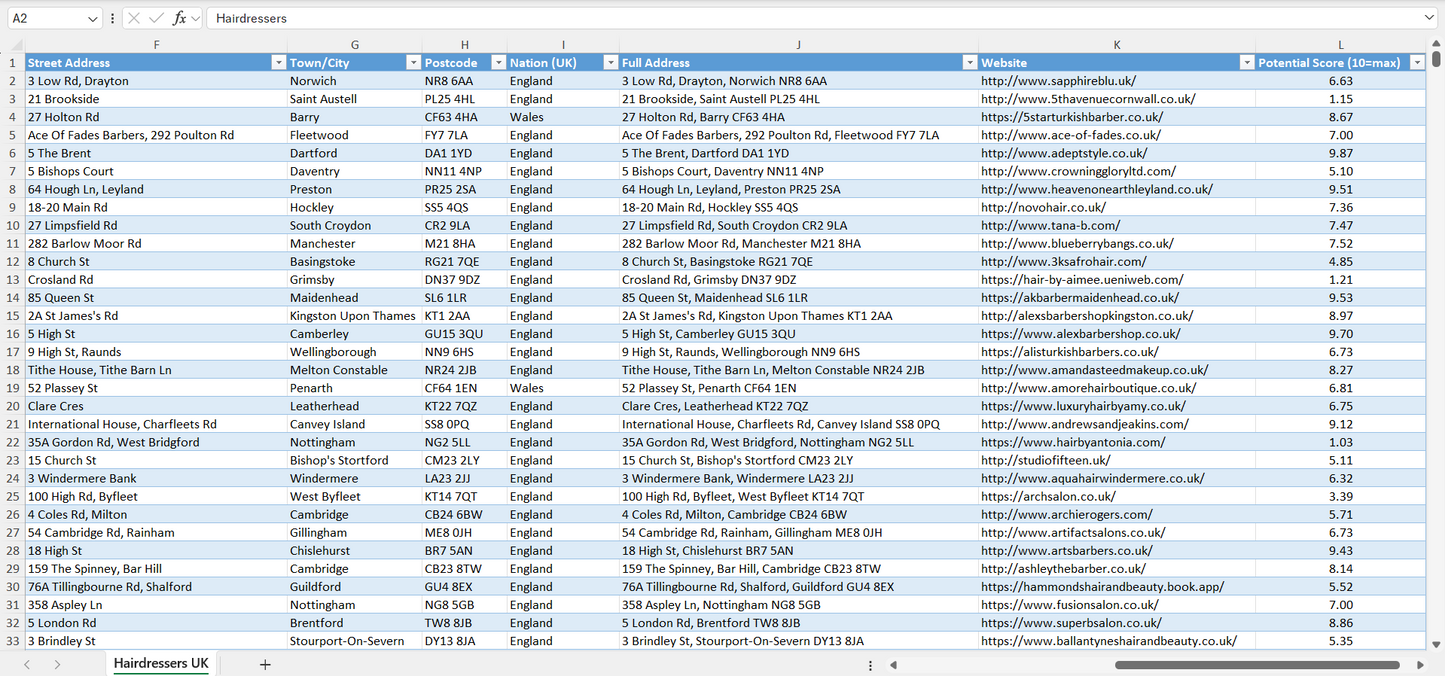Select row 25 header
1445x676 pixels.
pos(12,496)
